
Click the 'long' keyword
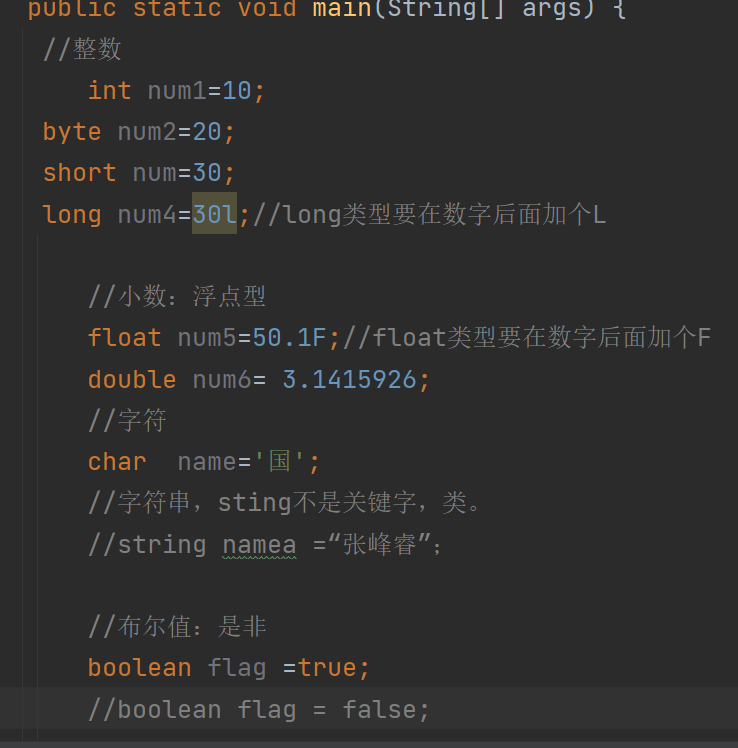[72, 214]
